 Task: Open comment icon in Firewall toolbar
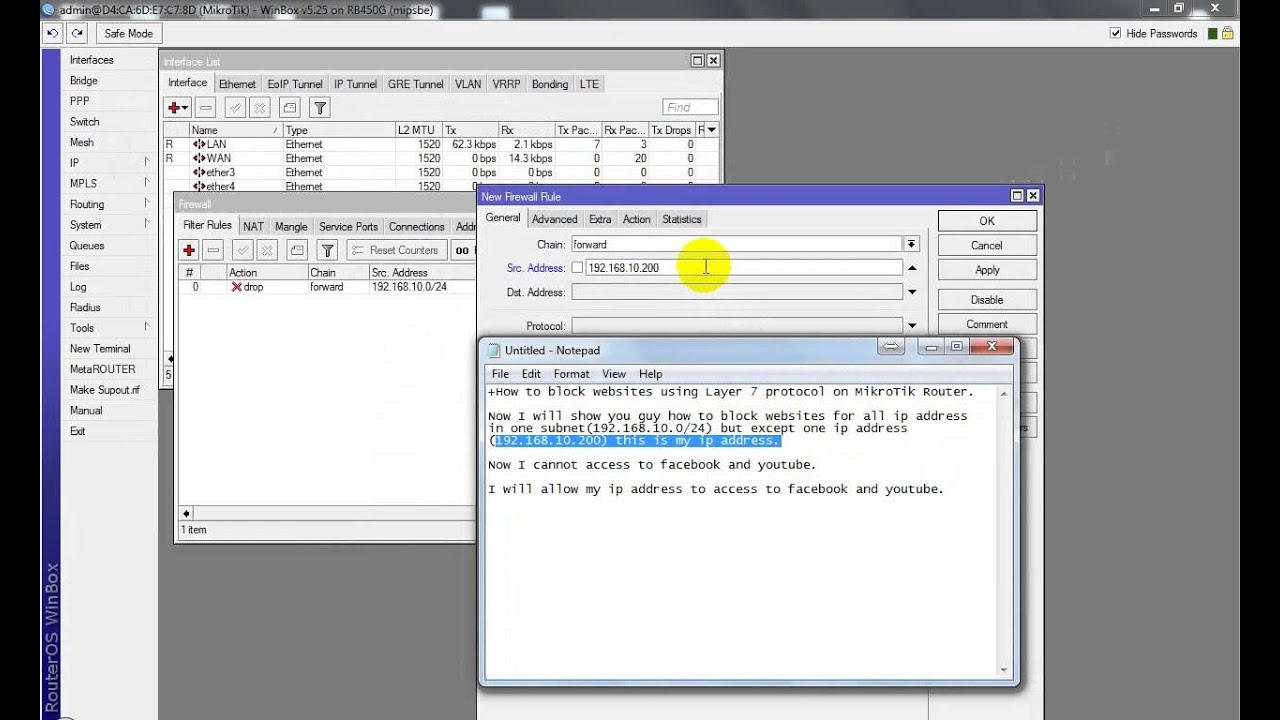click(x=297, y=250)
